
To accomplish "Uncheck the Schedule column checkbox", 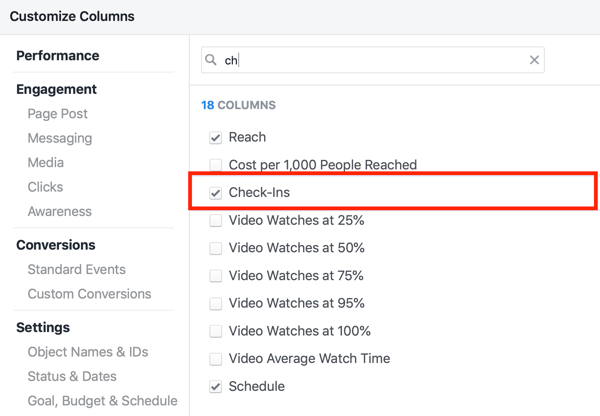I will point(215,387).
